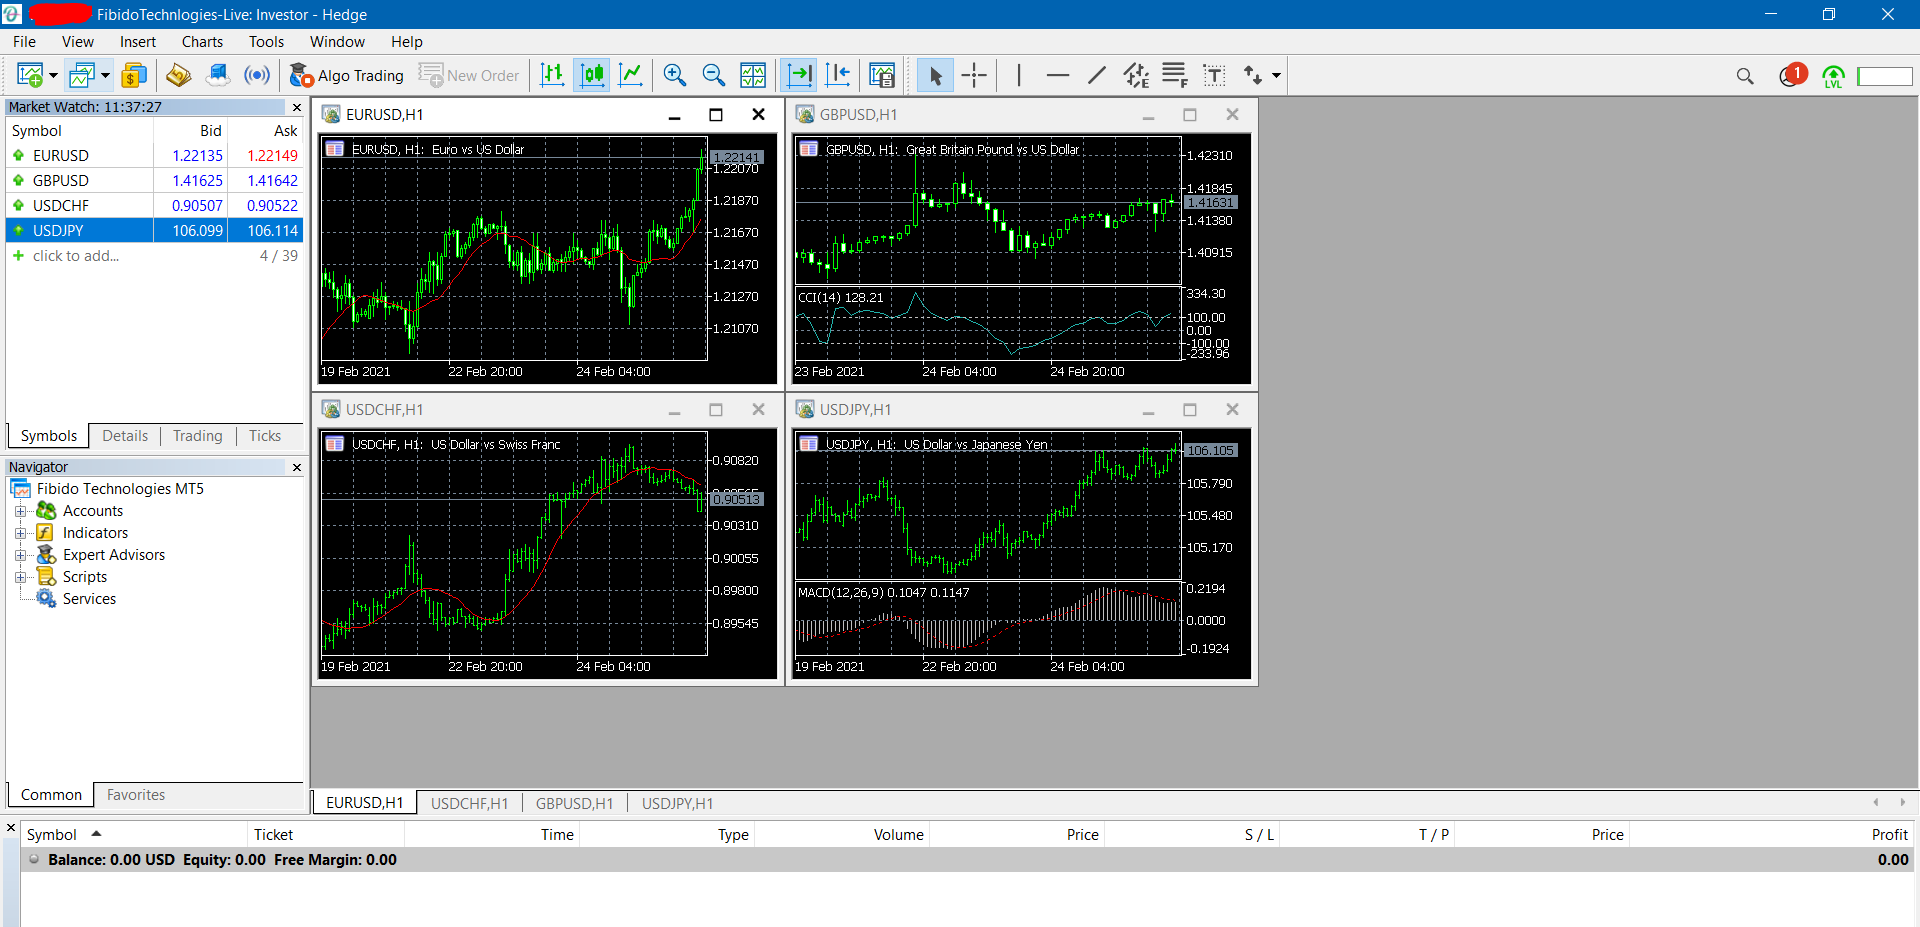This screenshot has height=927, width=1920.
Task: Switch to USDJPY,H1 chart tab
Action: 677,804
